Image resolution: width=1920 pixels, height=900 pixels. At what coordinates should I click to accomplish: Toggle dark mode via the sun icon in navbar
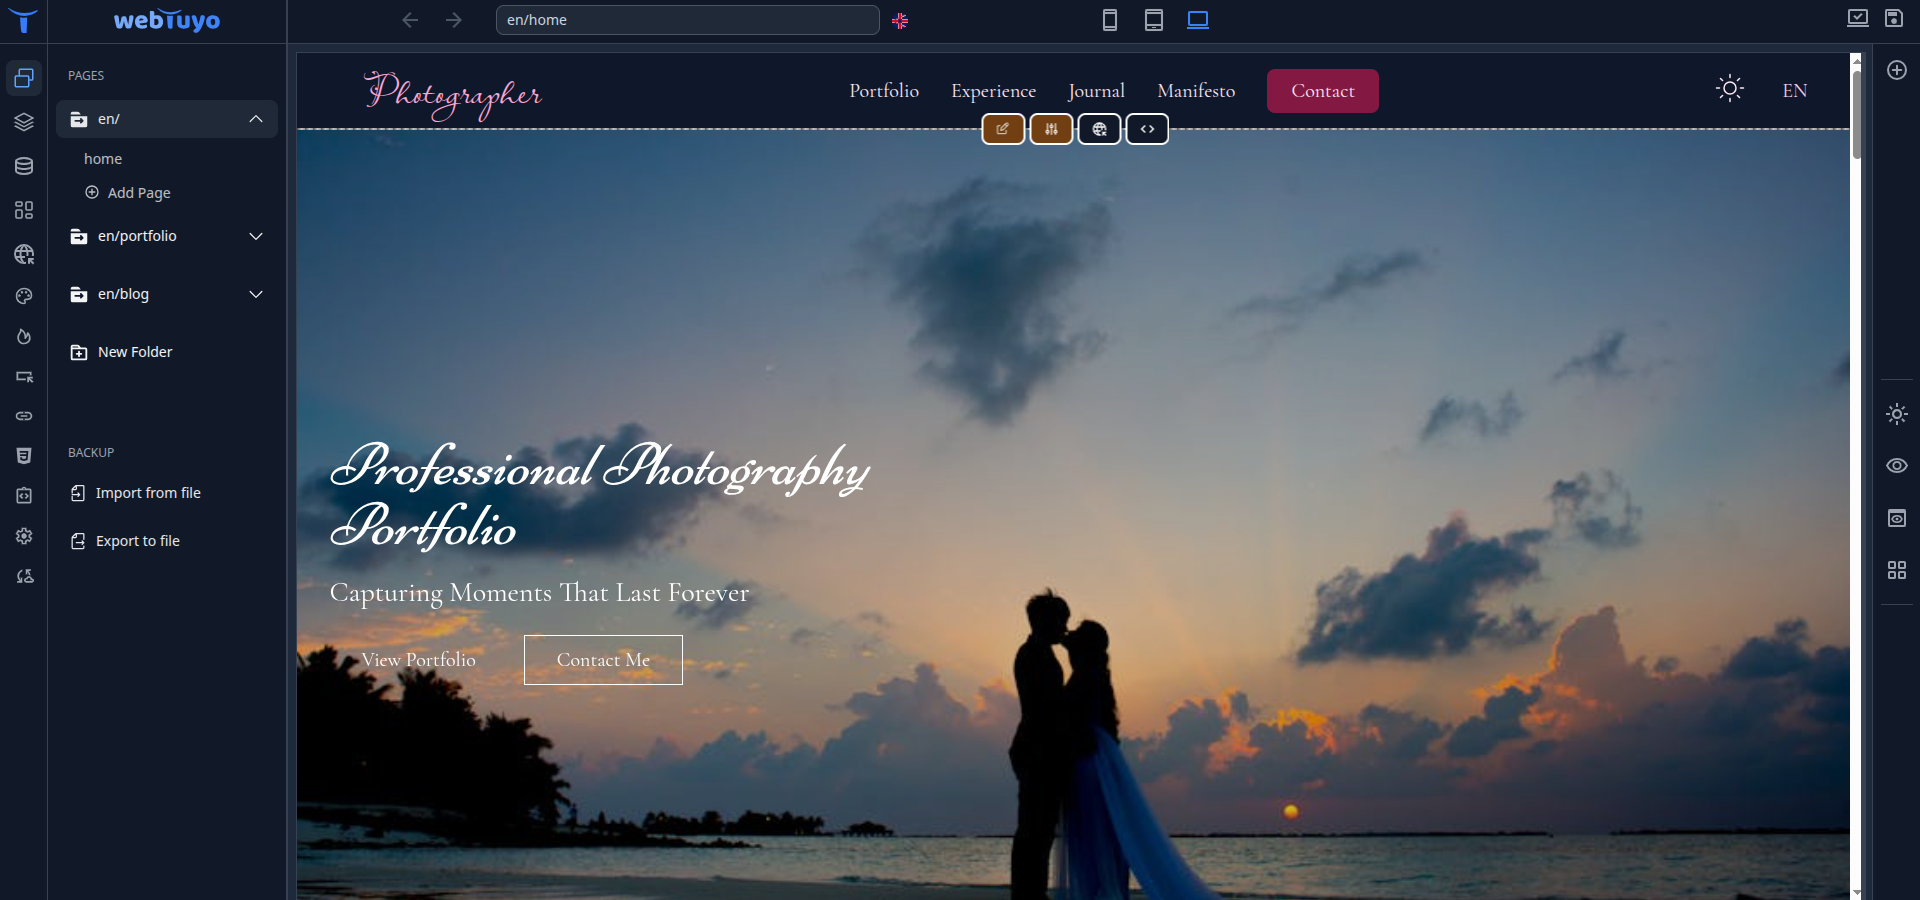point(1730,89)
